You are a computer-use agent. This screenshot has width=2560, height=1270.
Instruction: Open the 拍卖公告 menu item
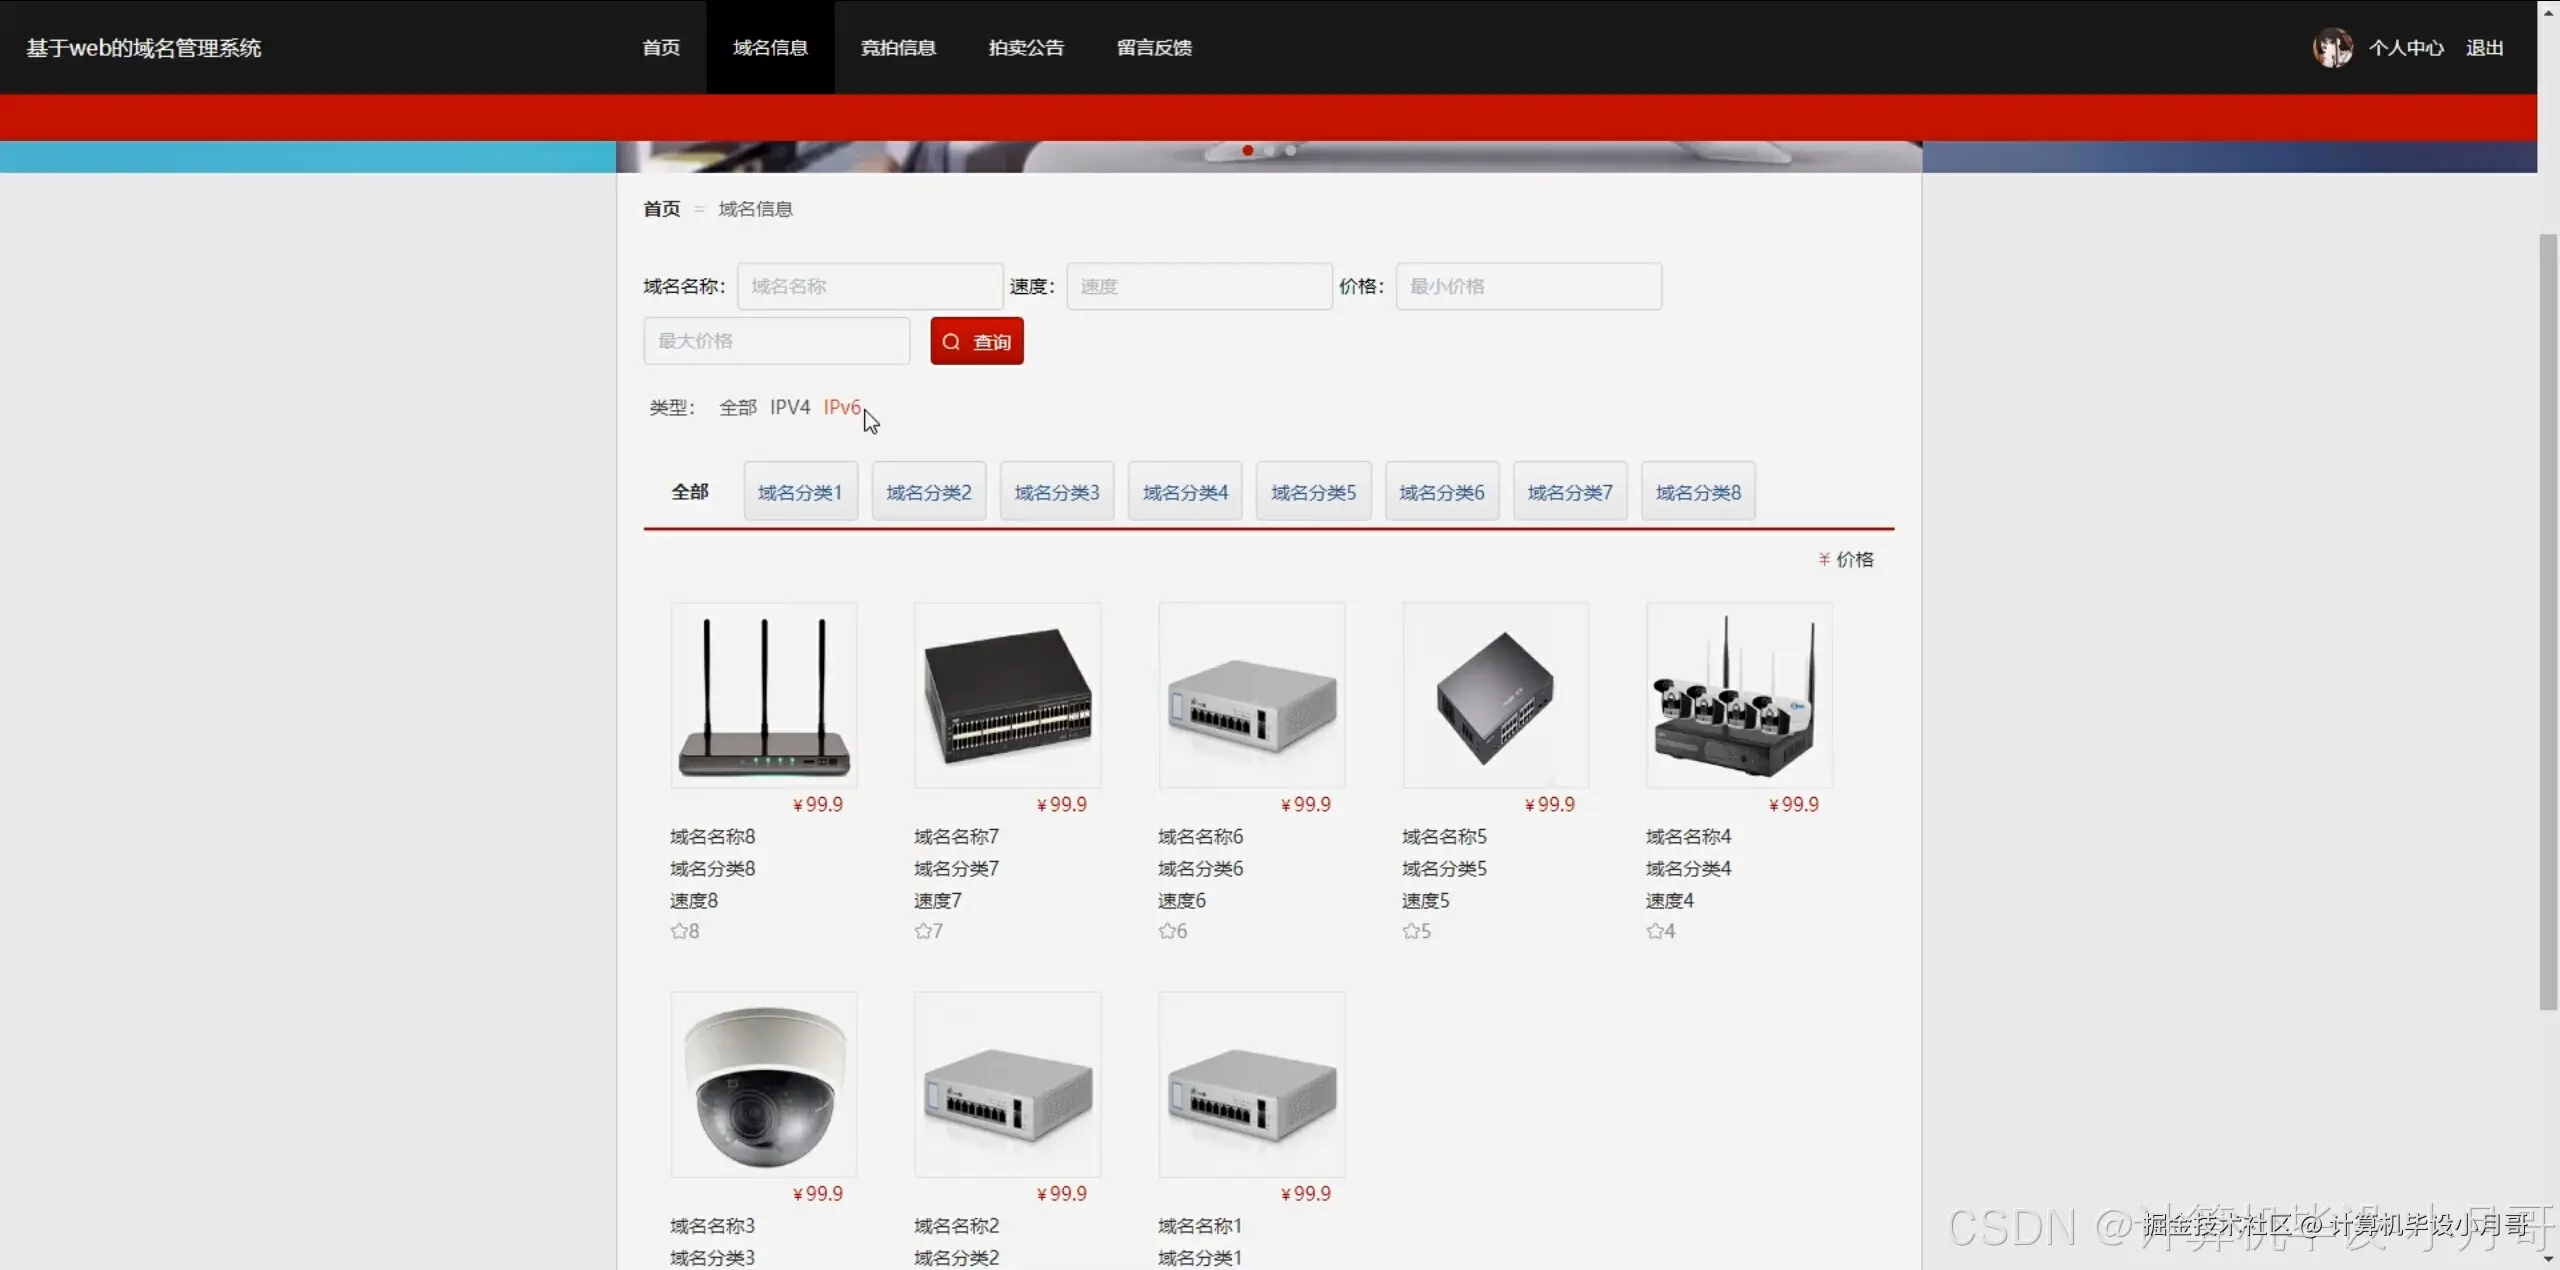click(x=1025, y=47)
